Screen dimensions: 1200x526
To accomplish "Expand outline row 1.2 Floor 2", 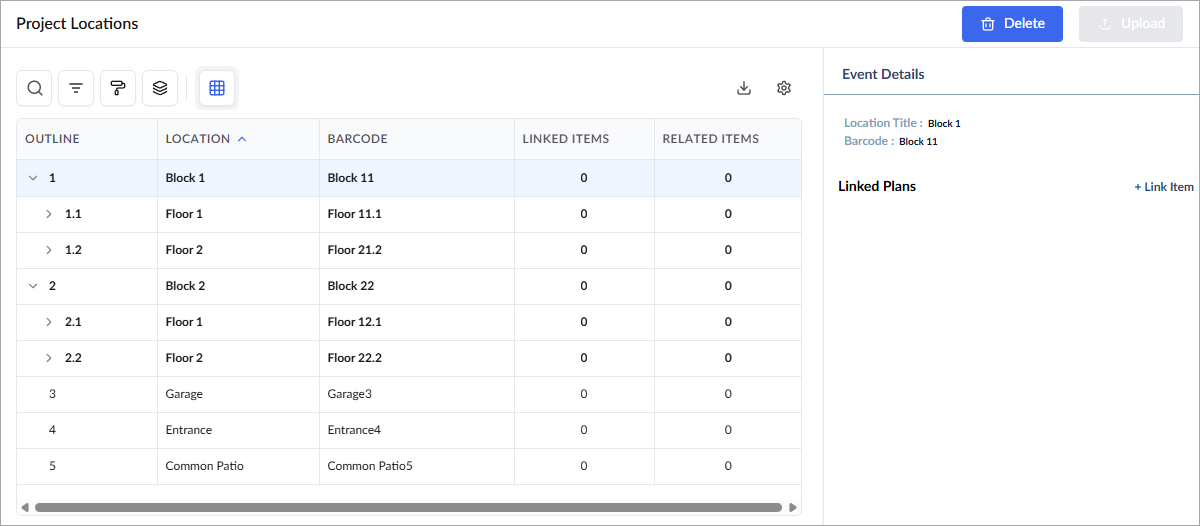I will 48,250.
